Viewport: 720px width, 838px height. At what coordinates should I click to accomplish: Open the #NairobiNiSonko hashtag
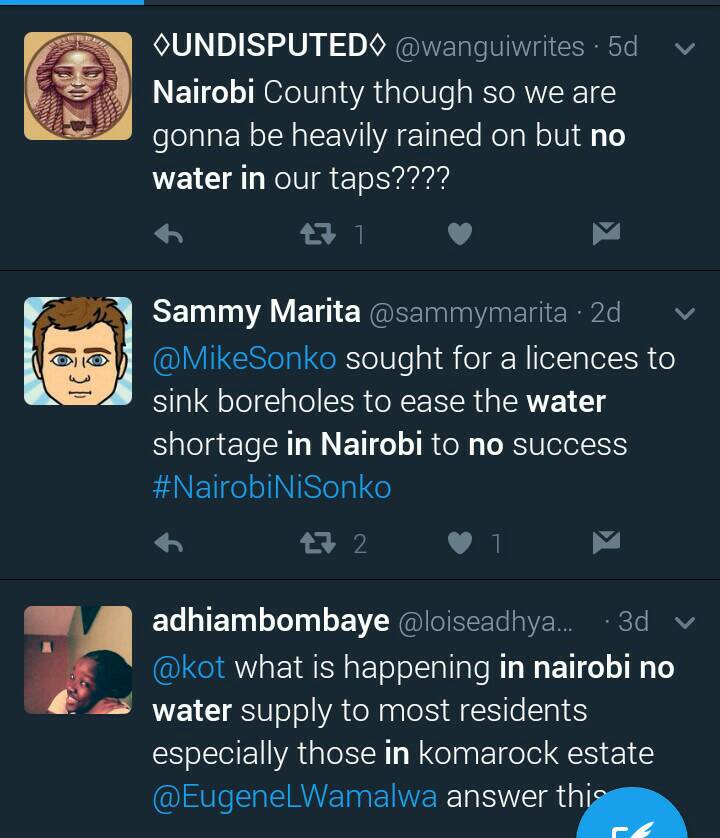click(272, 487)
